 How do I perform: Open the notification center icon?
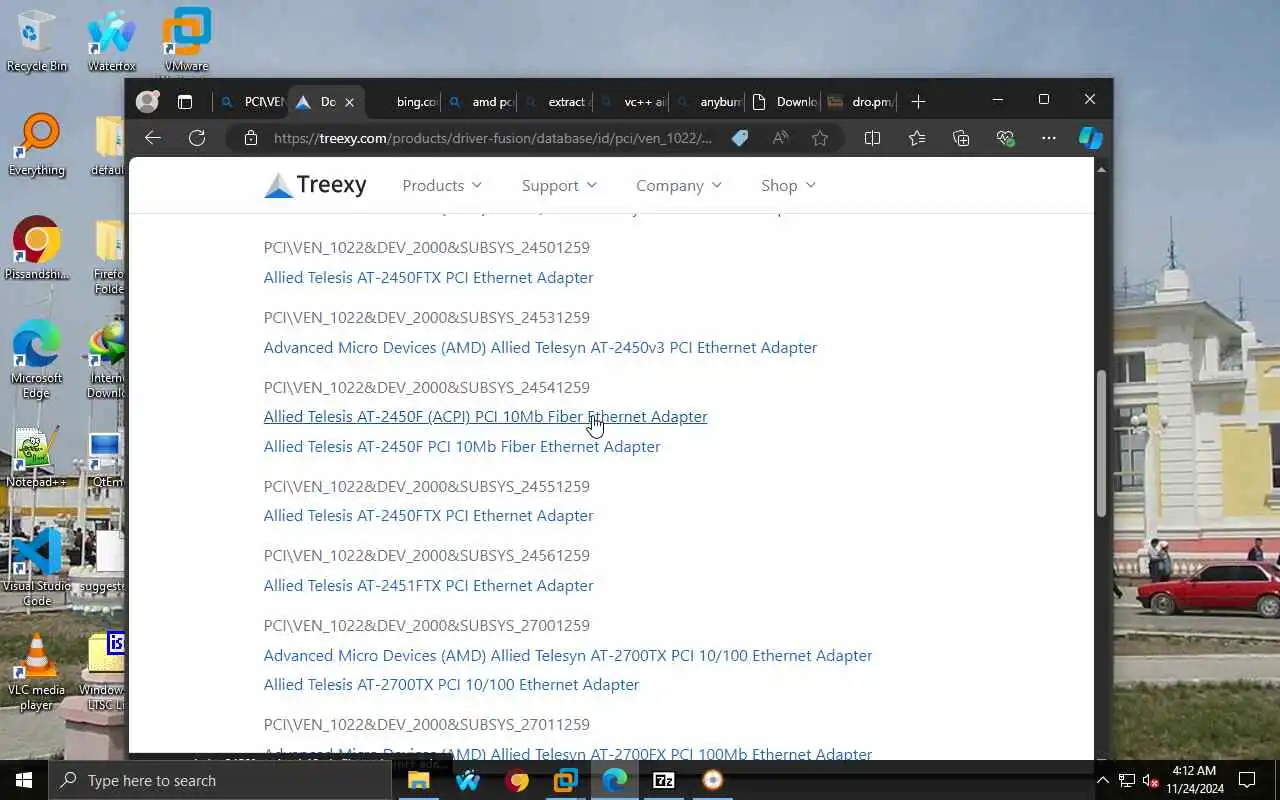1247,780
